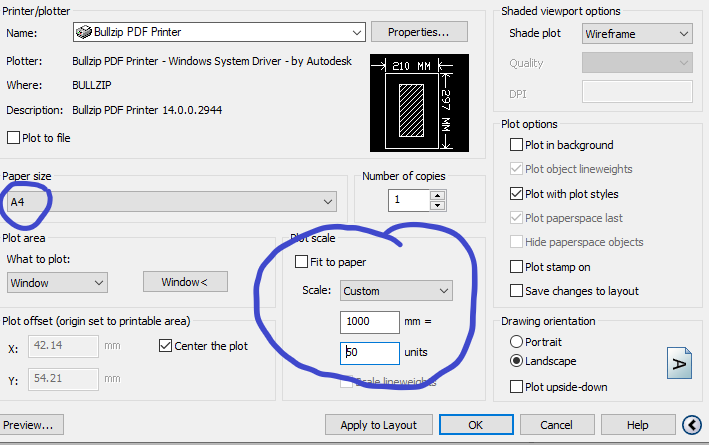The height and width of the screenshot is (445, 709).
Task: Click the Window< button
Action: pos(185,282)
